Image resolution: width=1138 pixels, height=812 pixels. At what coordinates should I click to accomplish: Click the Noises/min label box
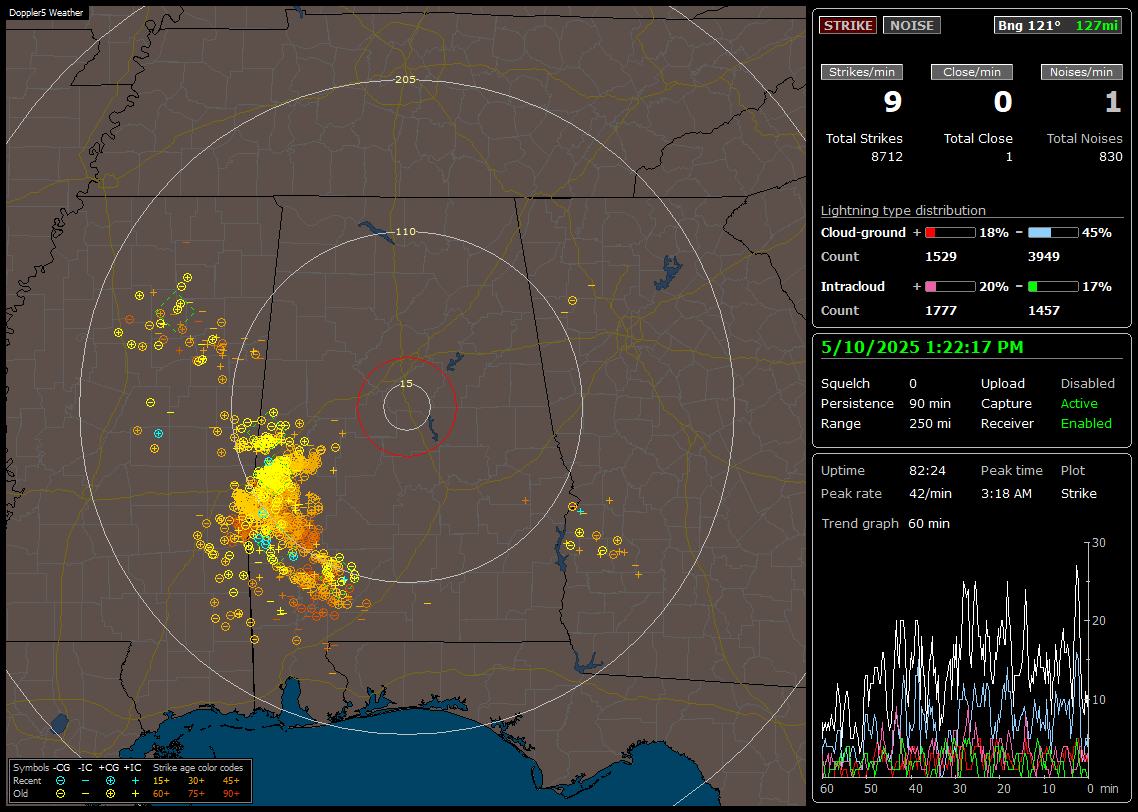coord(1081,72)
